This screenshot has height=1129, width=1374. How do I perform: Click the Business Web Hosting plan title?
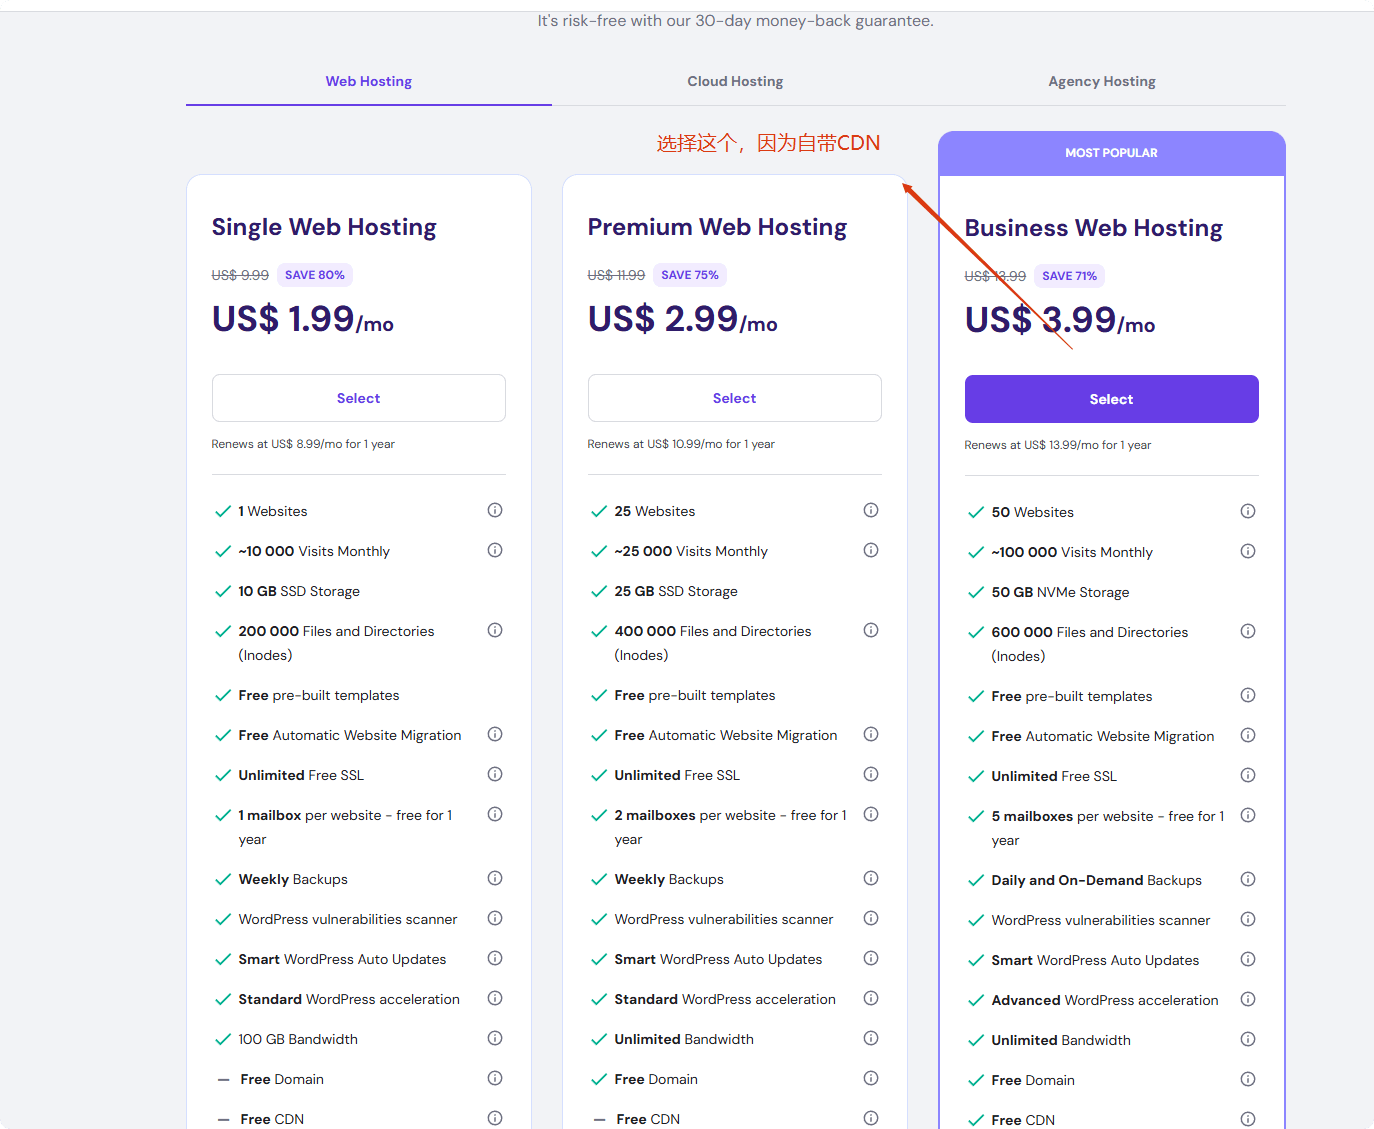pyautogui.click(x=1093, y=228)
